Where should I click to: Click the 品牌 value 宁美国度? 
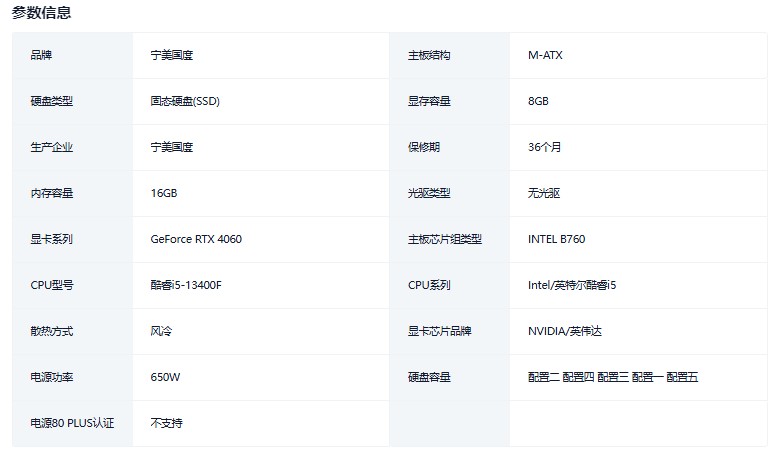tap(171, 55)
